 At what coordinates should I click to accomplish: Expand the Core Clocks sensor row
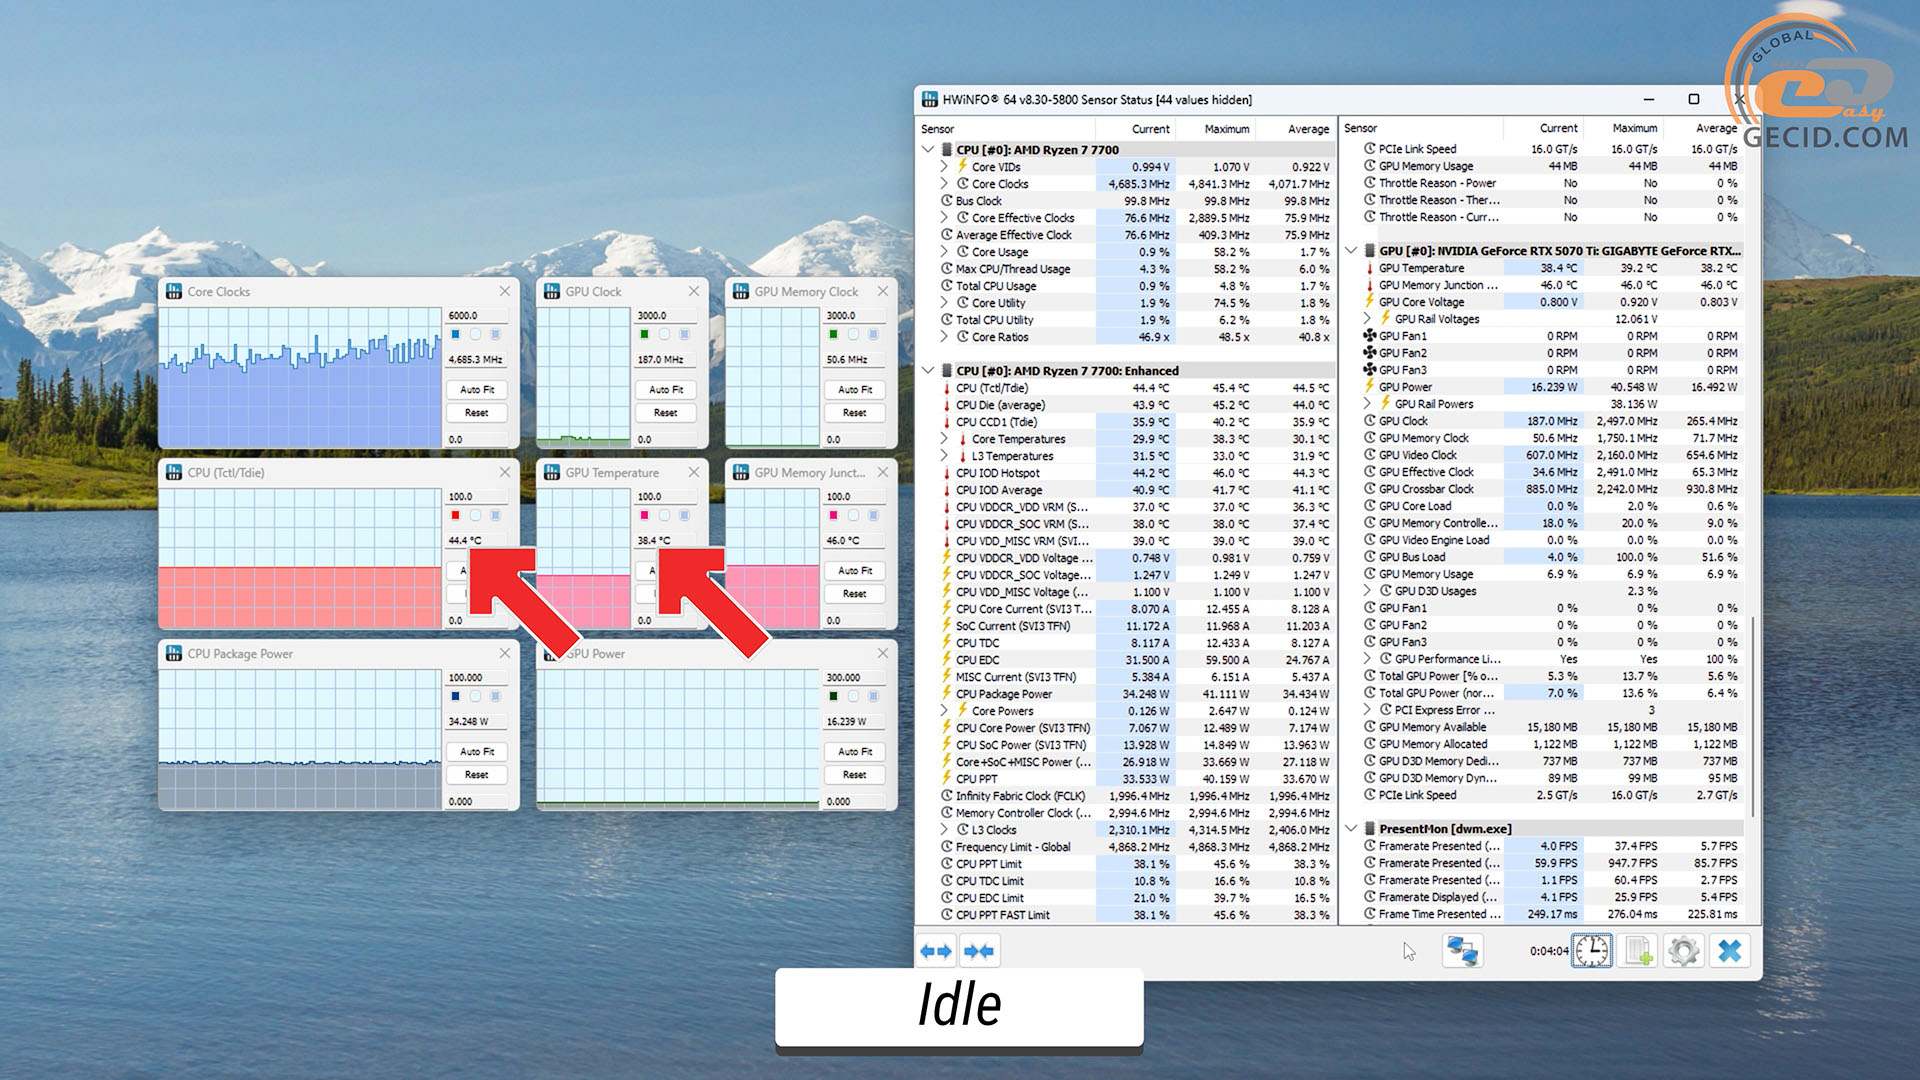[944, 184]
